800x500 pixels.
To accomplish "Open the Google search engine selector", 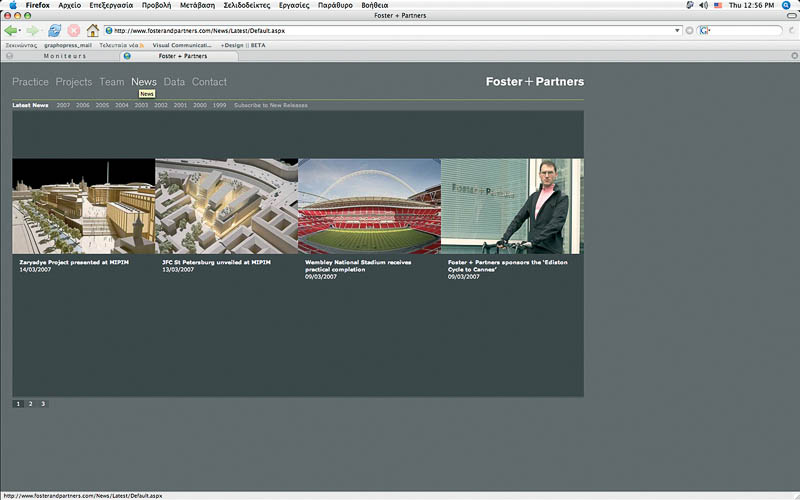I will coord(705,31).
